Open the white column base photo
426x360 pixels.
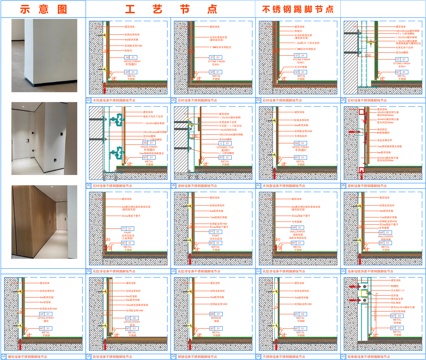tap(44, 55)
